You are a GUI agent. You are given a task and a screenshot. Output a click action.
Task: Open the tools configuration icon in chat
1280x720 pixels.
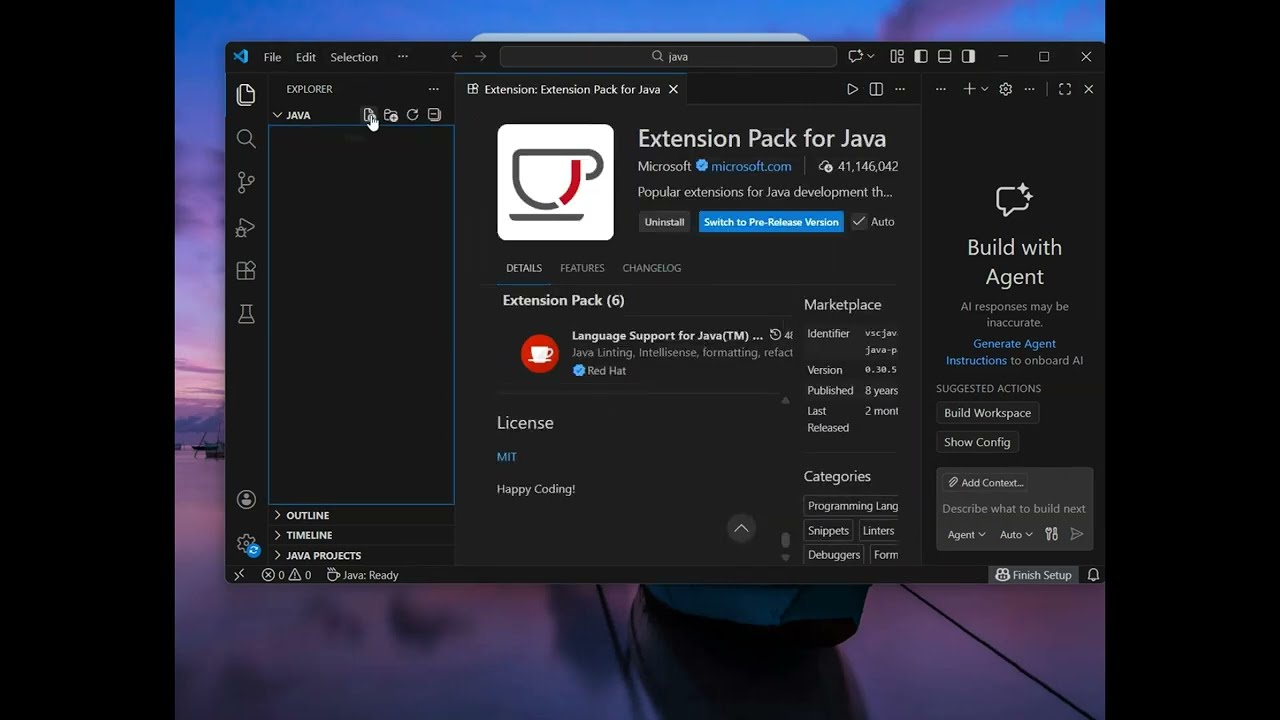pyautogui.click(x=1051, y=534)
